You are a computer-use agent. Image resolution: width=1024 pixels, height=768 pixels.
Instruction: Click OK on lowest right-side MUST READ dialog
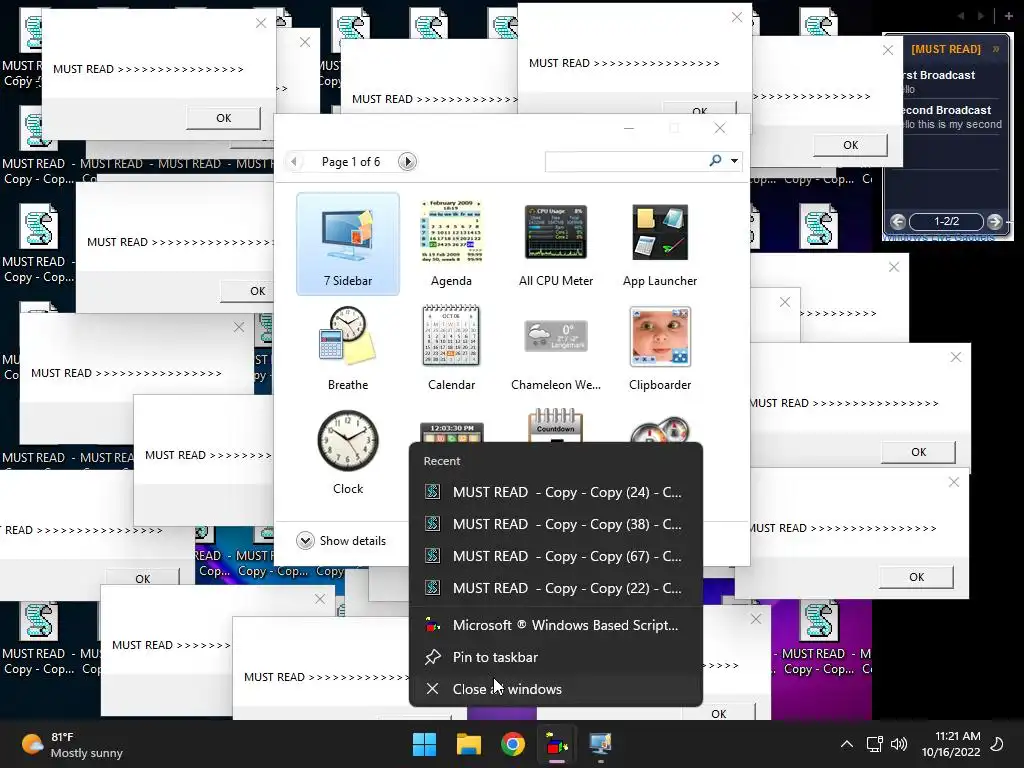tap(916, 577)
